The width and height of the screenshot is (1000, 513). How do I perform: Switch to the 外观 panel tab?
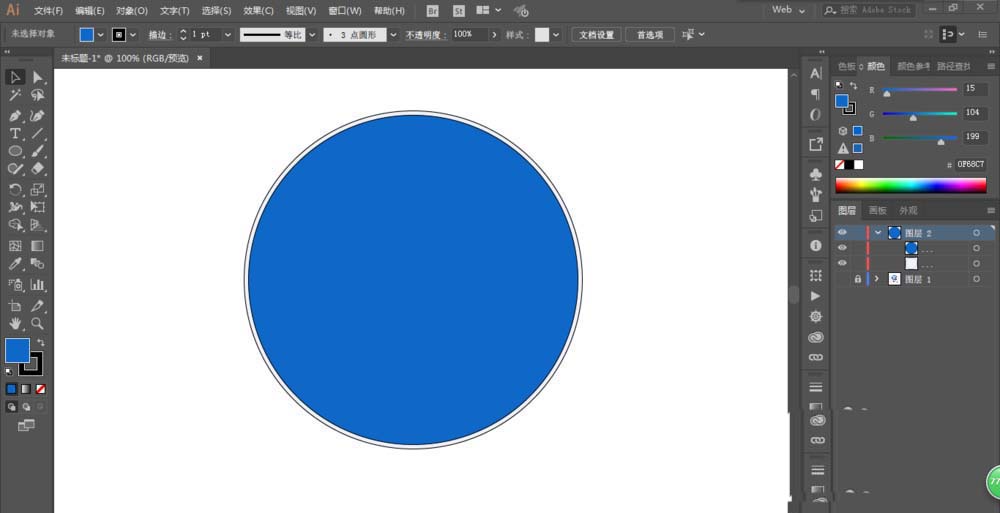pyautogui.click(x=908, y=211)
